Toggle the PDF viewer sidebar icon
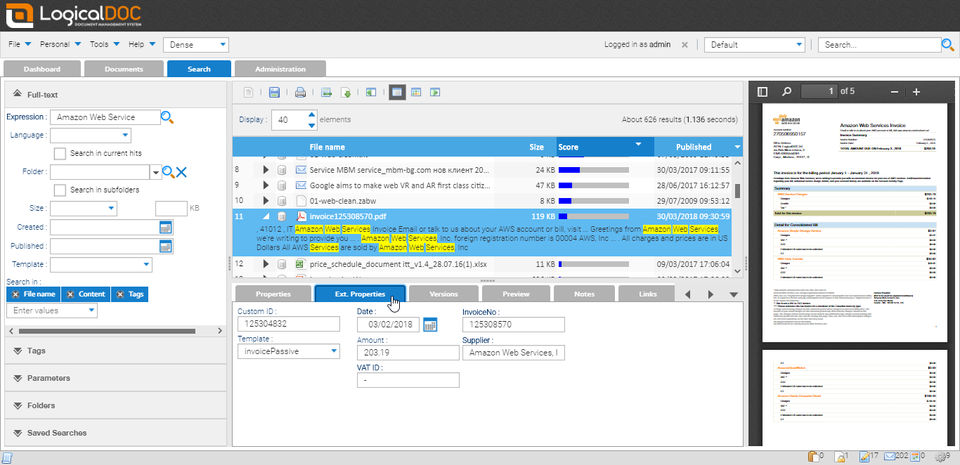The image size is (960, 465). pyautogui.click(x=762, y=92)
